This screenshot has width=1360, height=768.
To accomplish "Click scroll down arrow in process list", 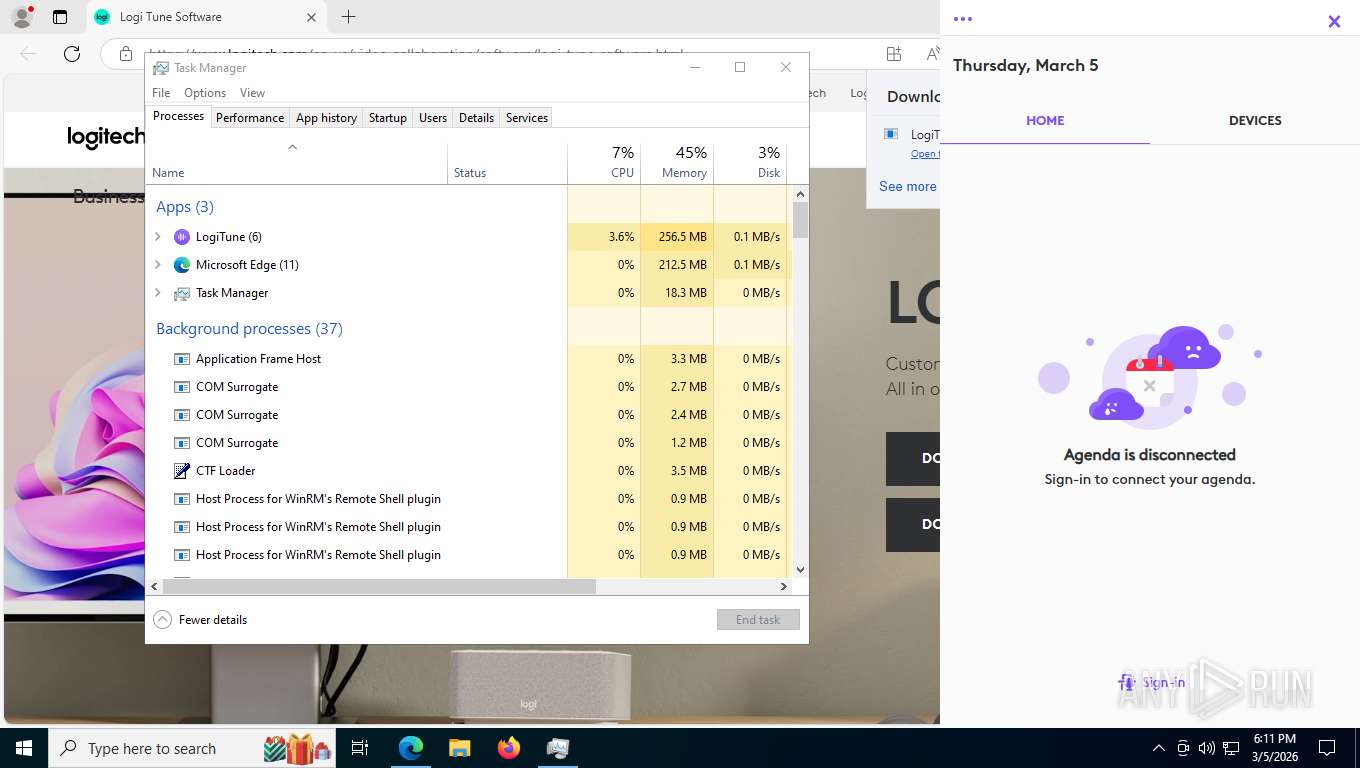I will (x=800, y=569).
